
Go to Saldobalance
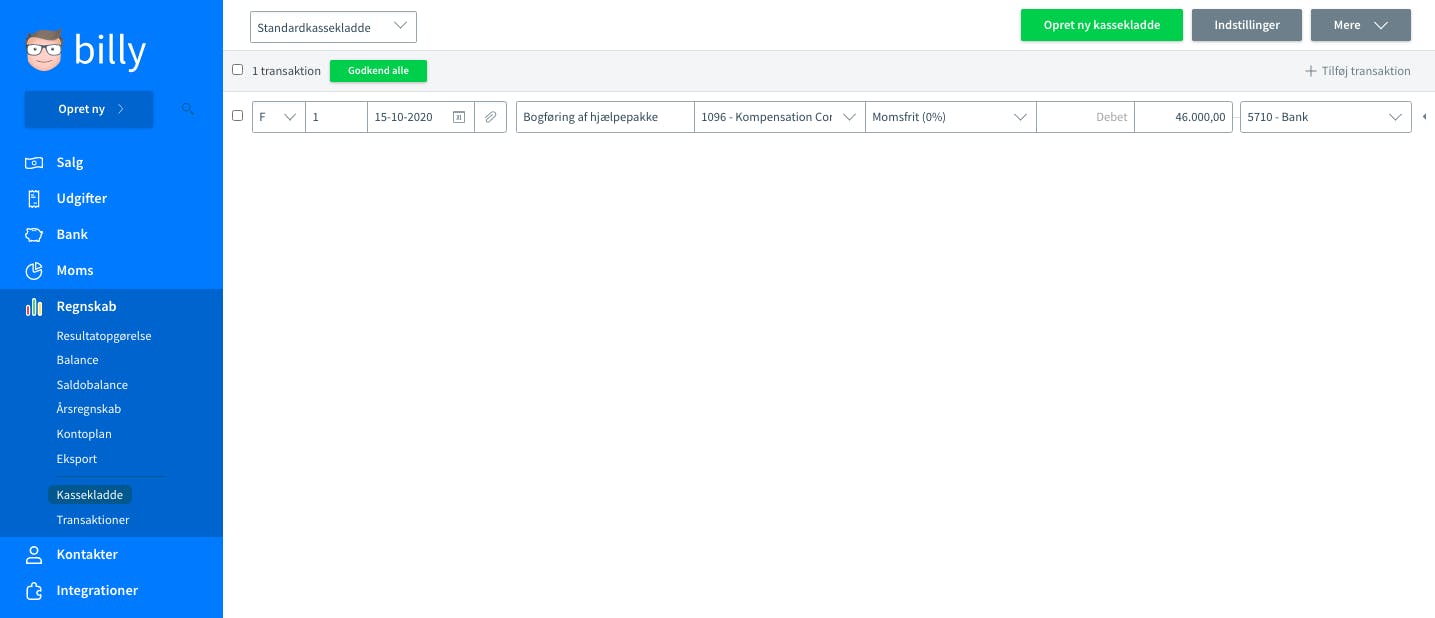[x=92, y=385]
